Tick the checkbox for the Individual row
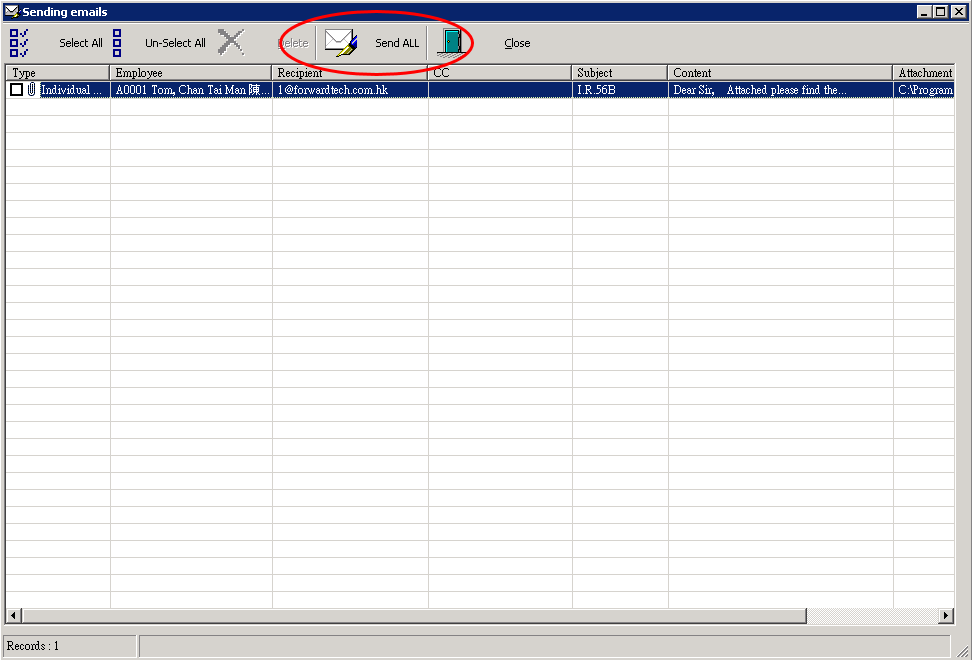972x660 pixels. [17, 90]
